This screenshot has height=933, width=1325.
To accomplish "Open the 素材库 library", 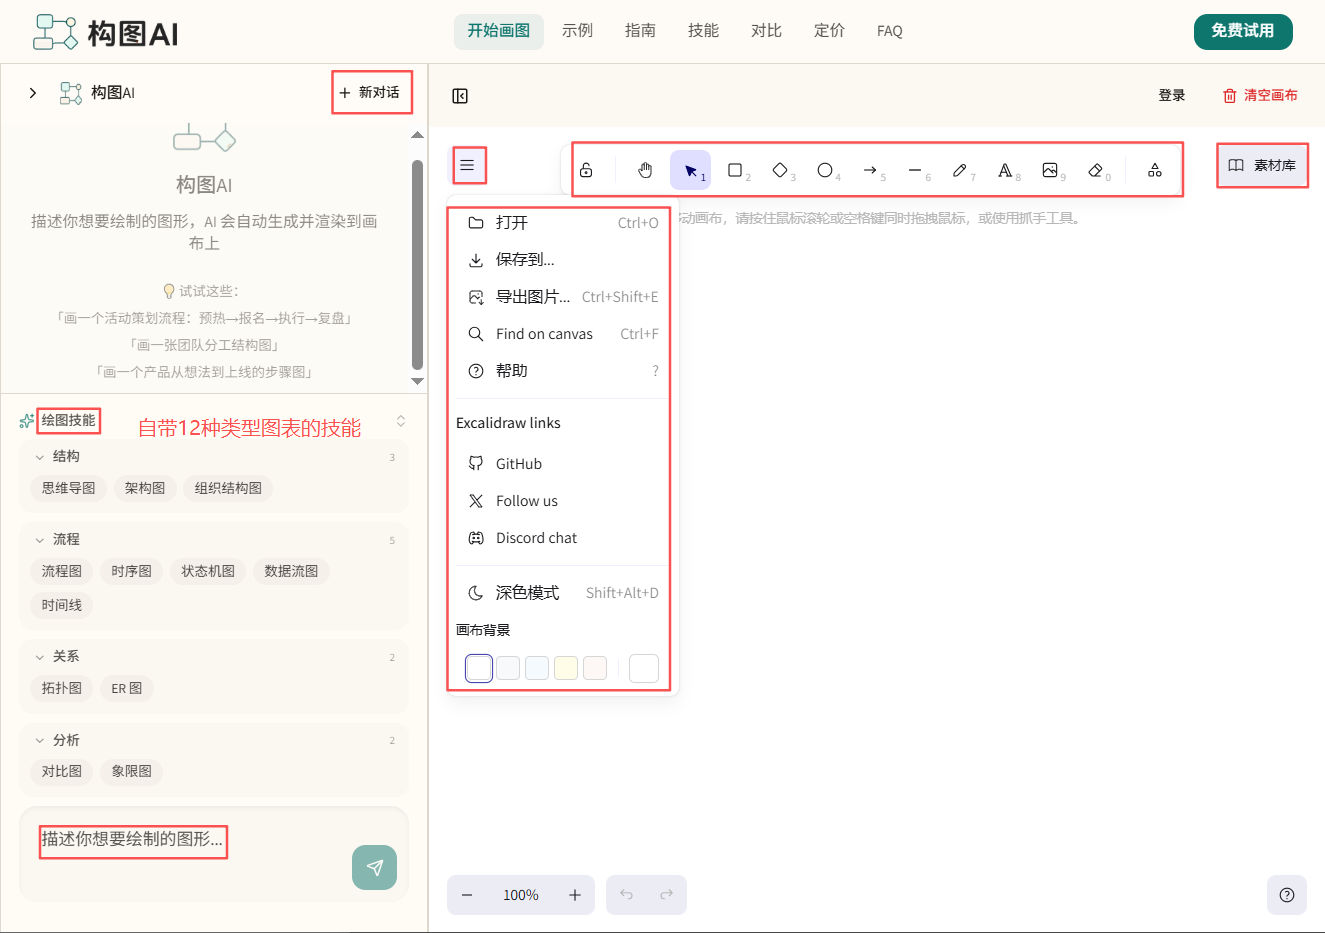I will (x=1262, y=165).
